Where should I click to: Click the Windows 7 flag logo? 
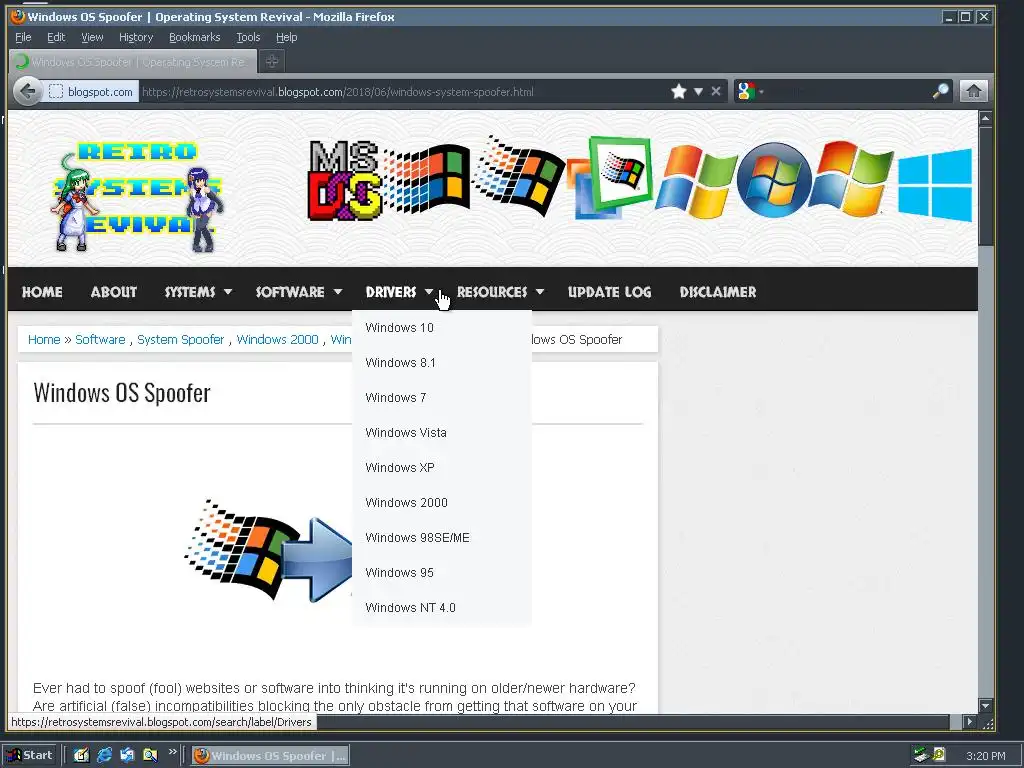tap(851, 178)
